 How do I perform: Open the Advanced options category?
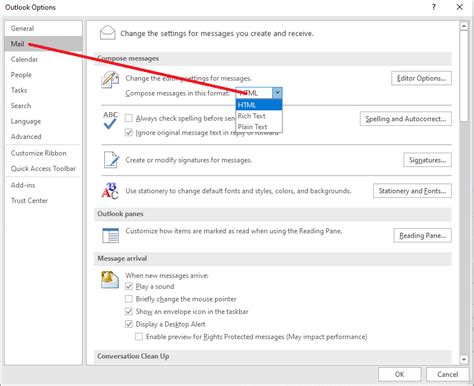(43, 136)
